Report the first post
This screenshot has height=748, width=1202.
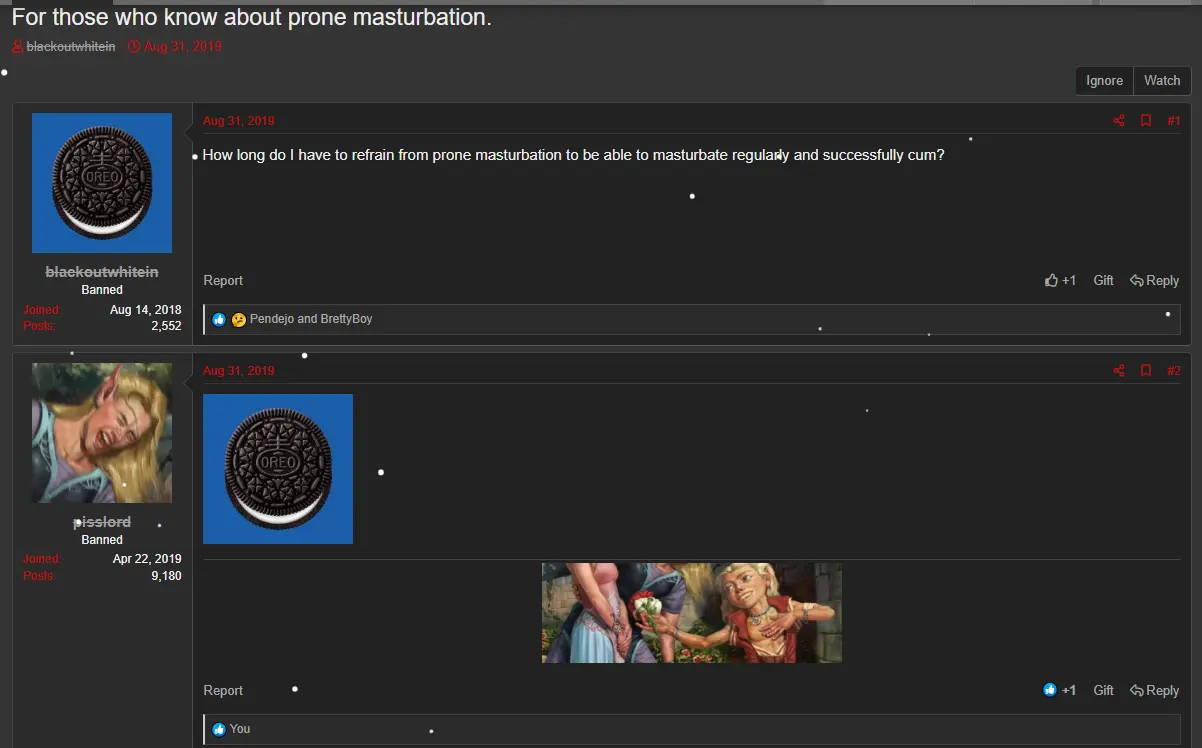point(223,281)
